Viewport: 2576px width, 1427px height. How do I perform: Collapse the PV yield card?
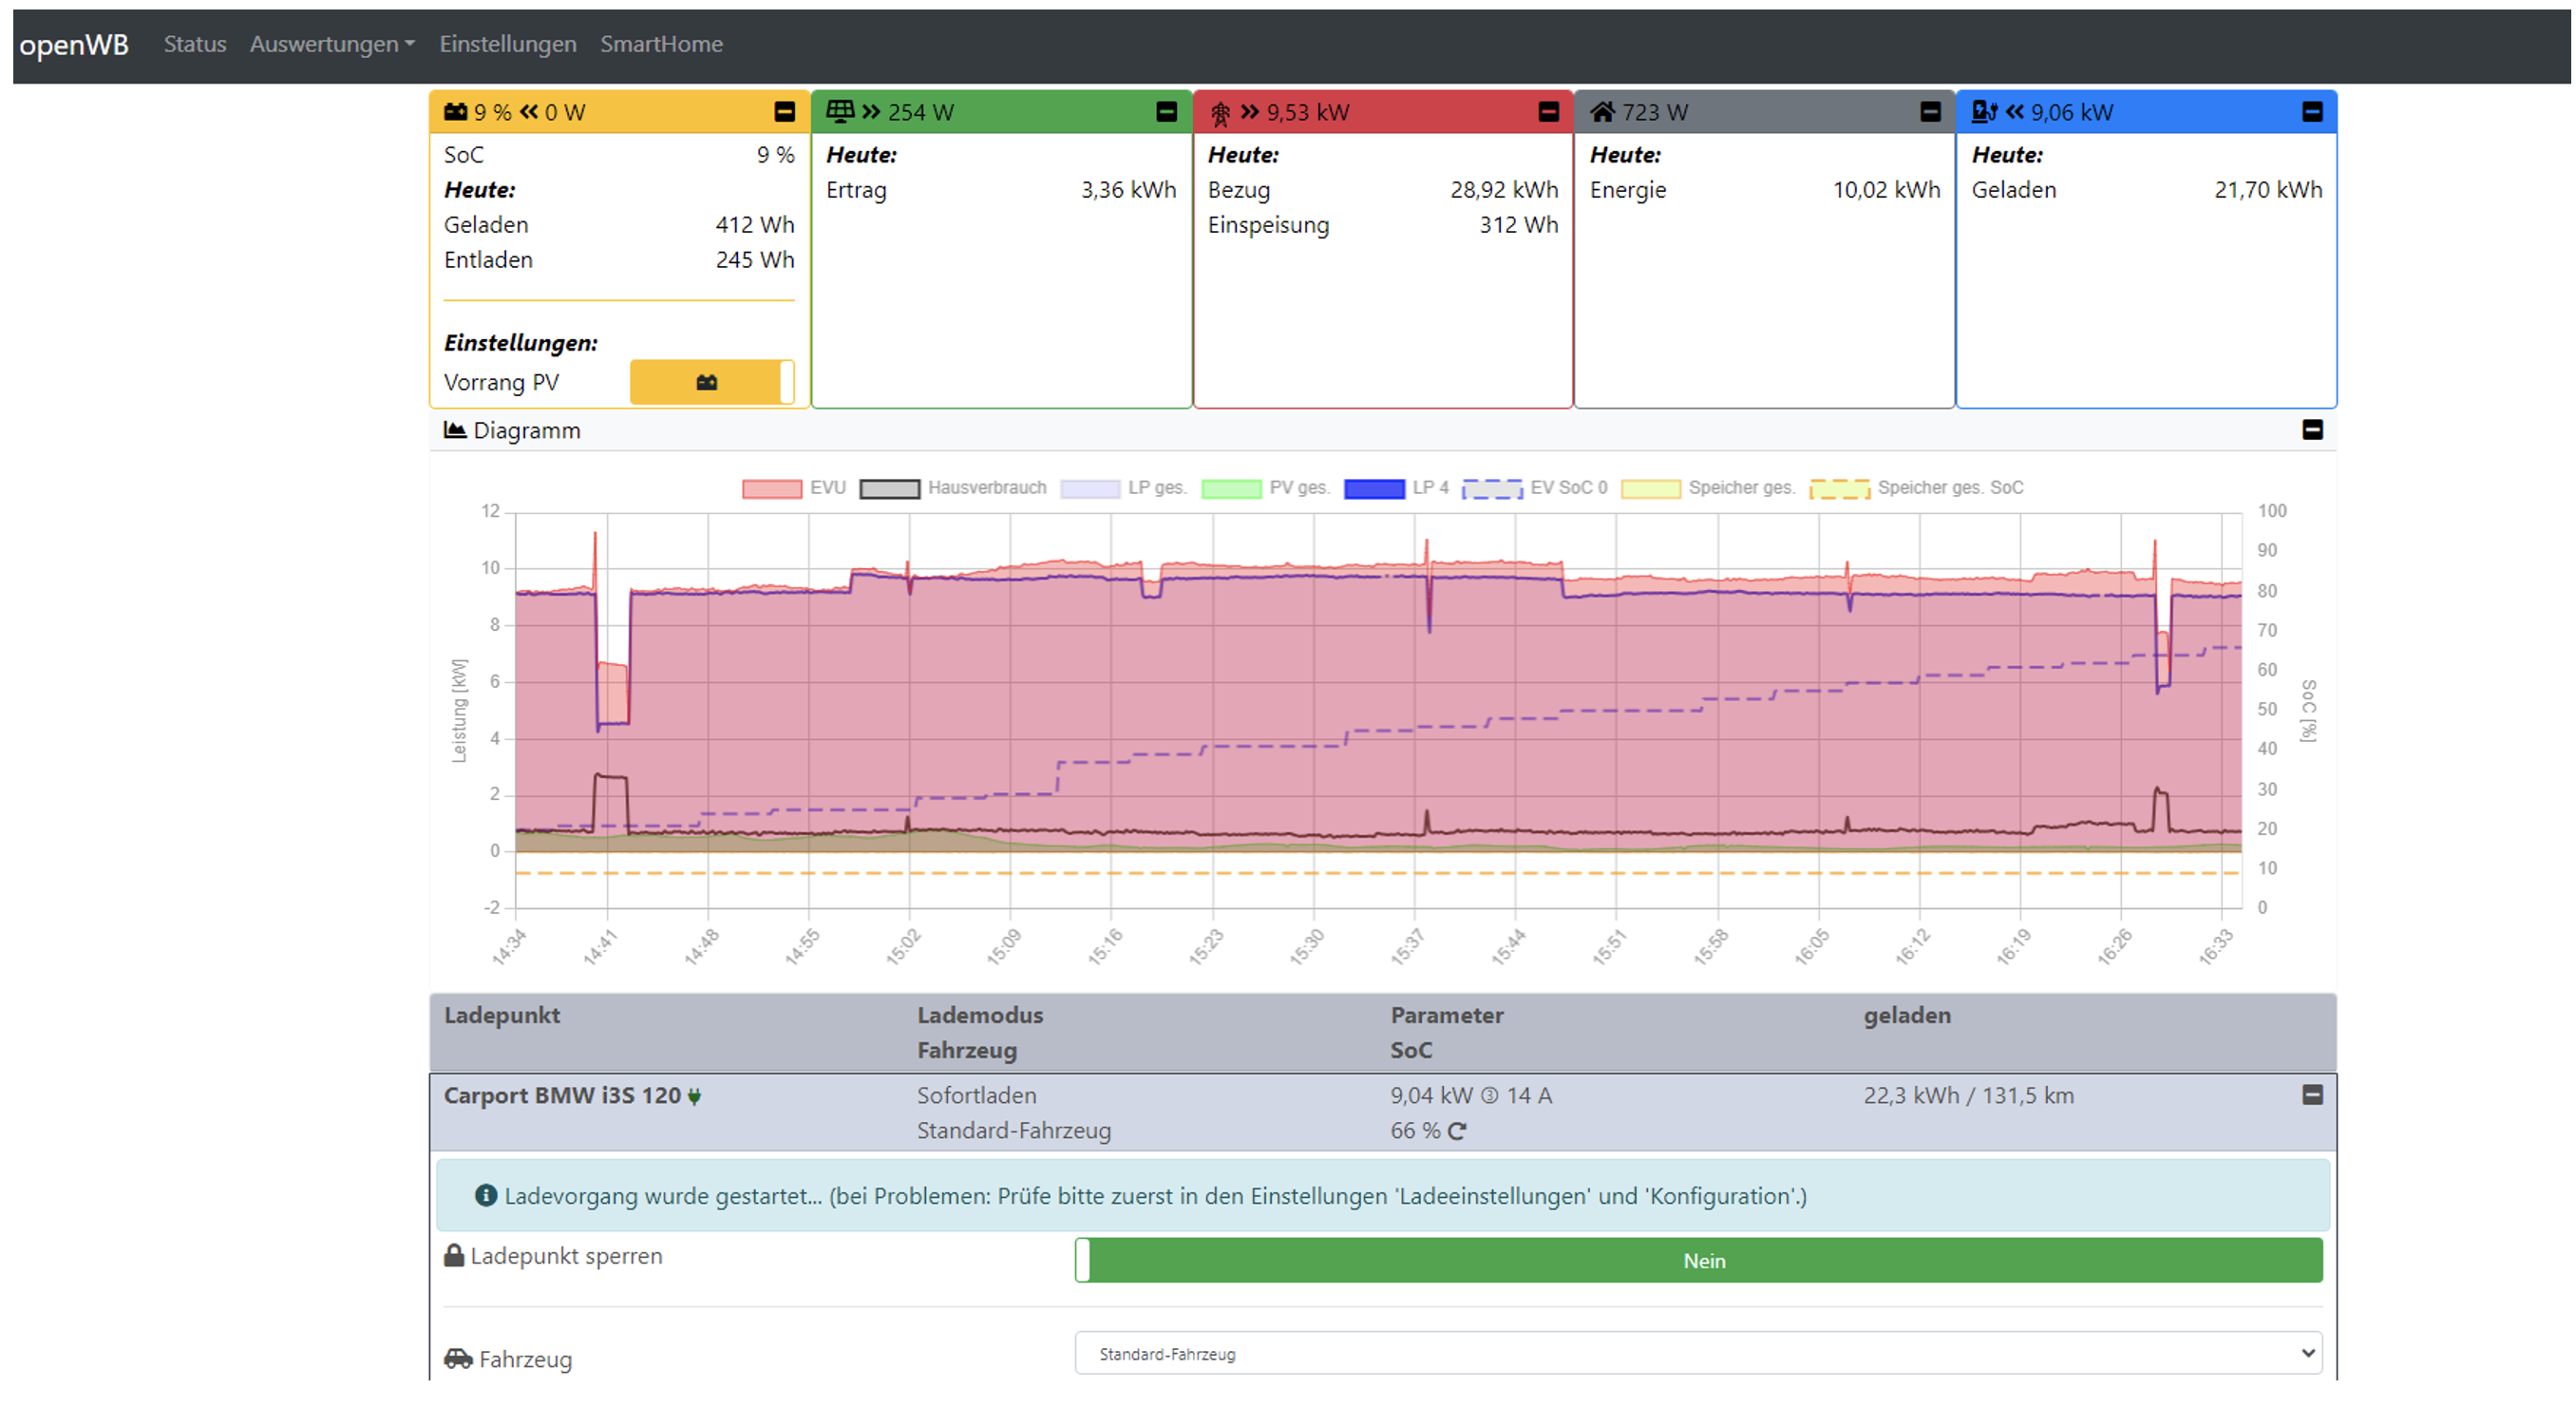[1166, 112]
